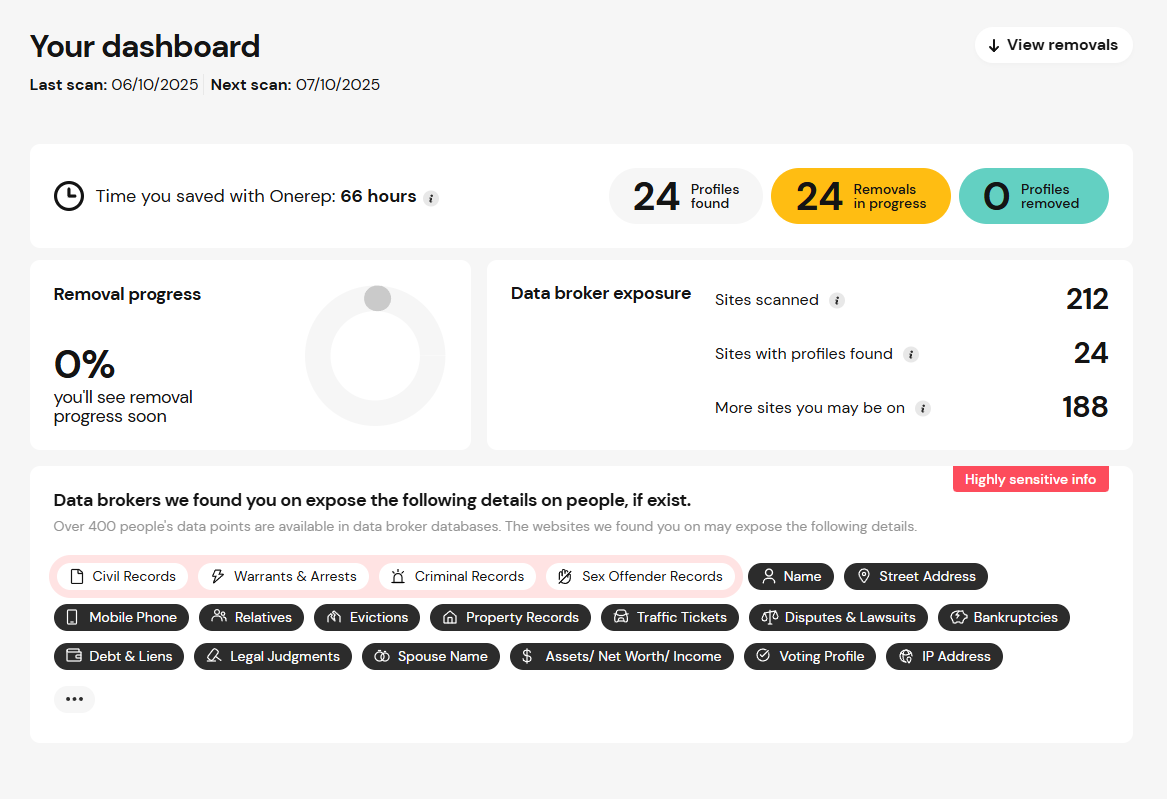Click the removal progress ring indicator
Image resolution: width=1168 pixels, height=799 pixels.
point(375,355)
